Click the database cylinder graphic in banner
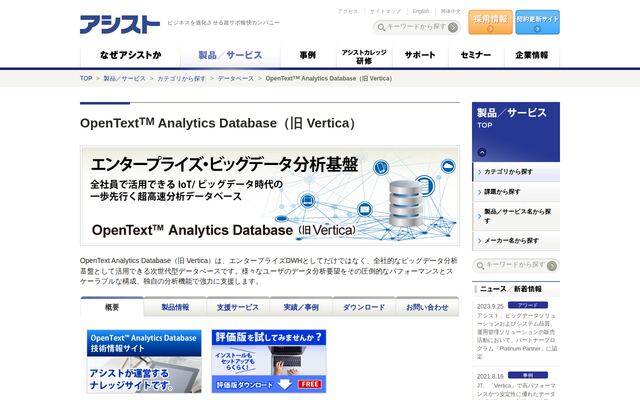The width and height of the screenshot is (640, 400). [406, 203]
